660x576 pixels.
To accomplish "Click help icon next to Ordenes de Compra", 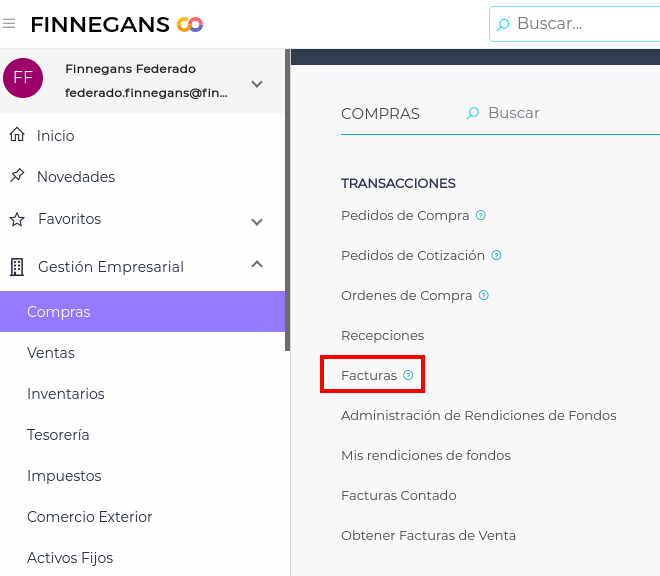I will pyautogui.click(x=484, y=295).
